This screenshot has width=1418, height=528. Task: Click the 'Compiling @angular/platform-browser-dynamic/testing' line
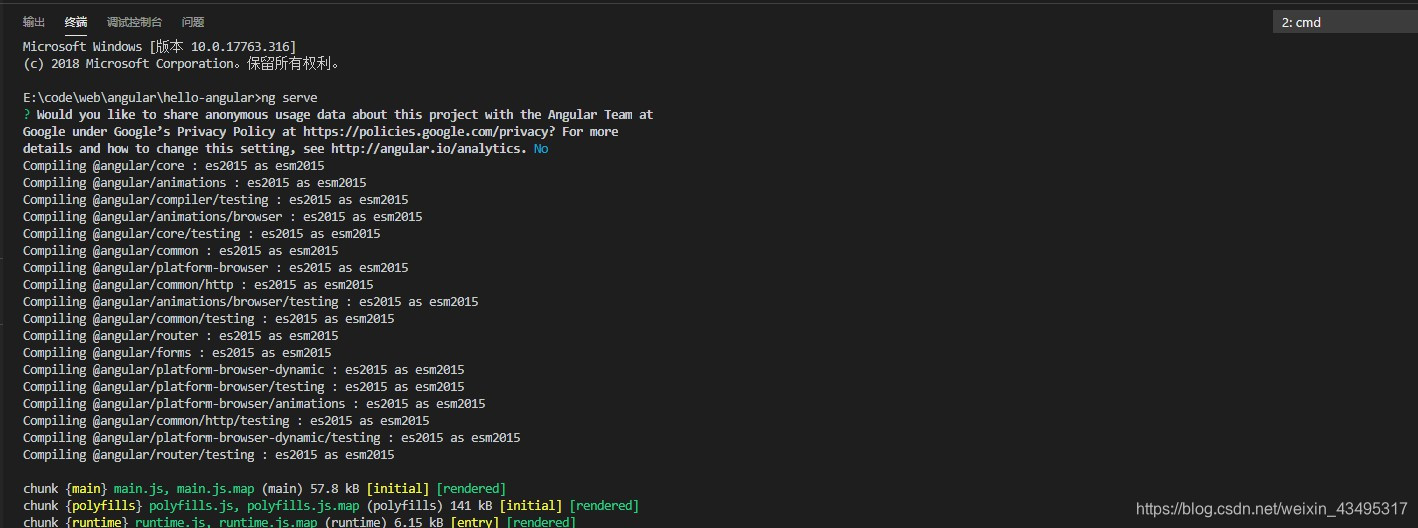pyautogui.click(x=272, y=438)
